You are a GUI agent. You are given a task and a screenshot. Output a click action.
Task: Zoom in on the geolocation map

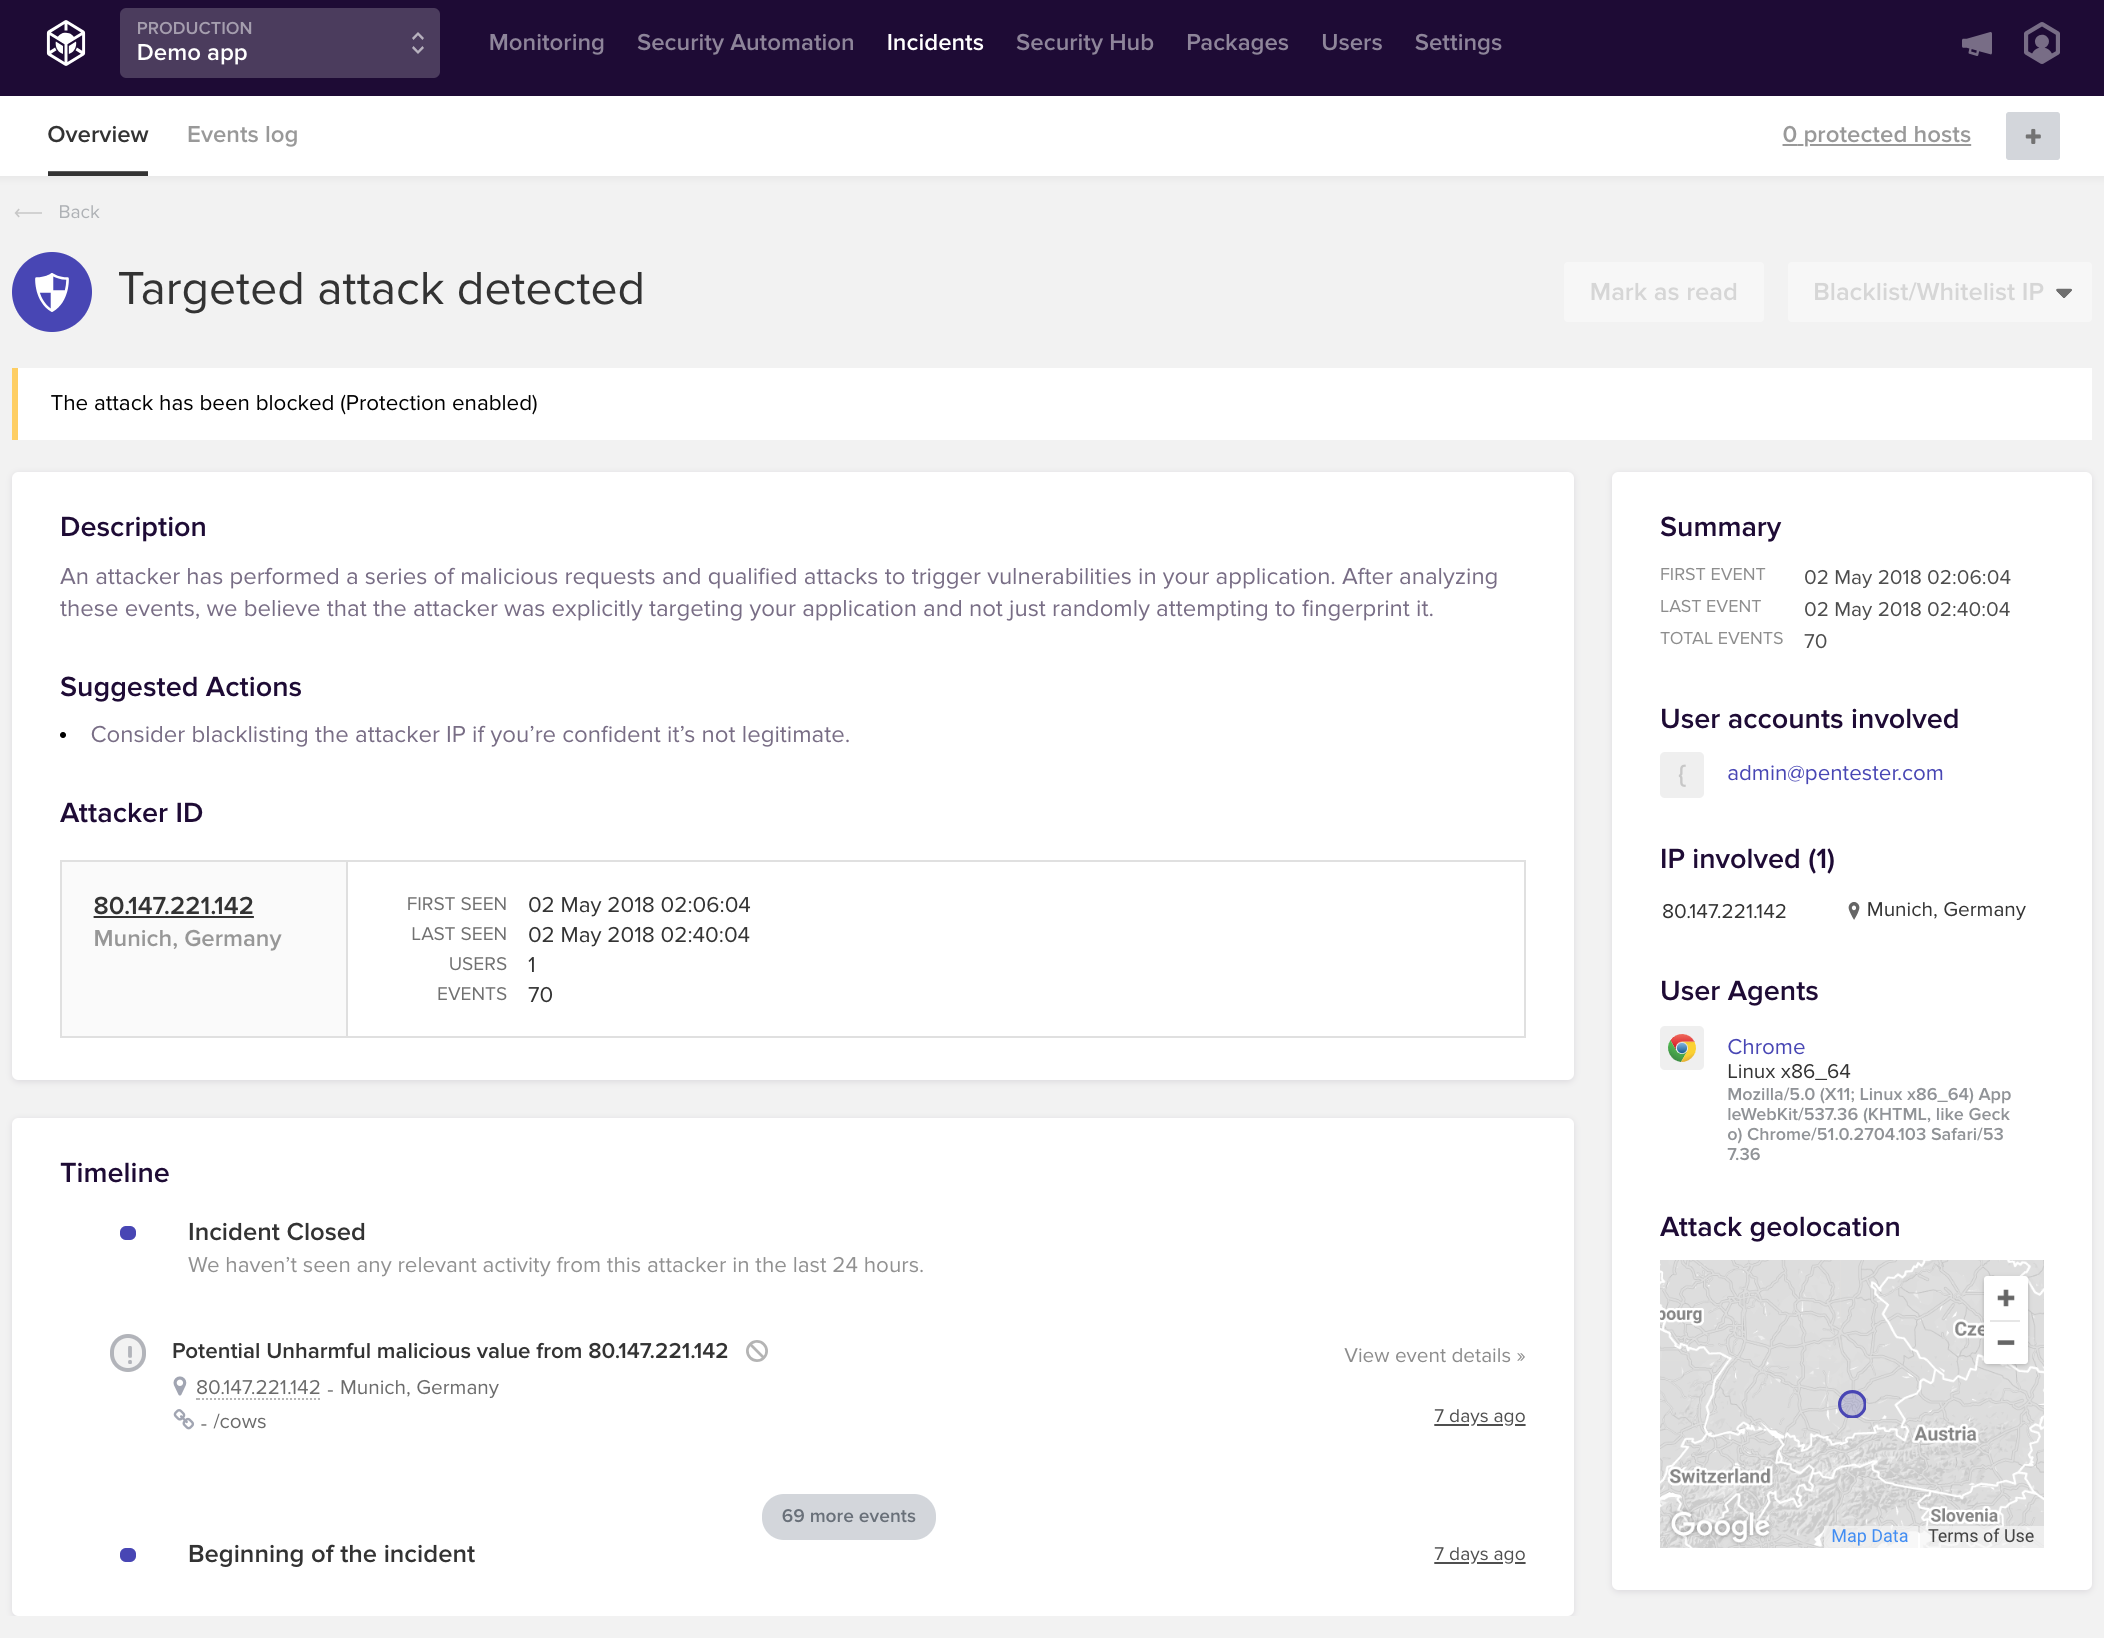point(2005,1298)
